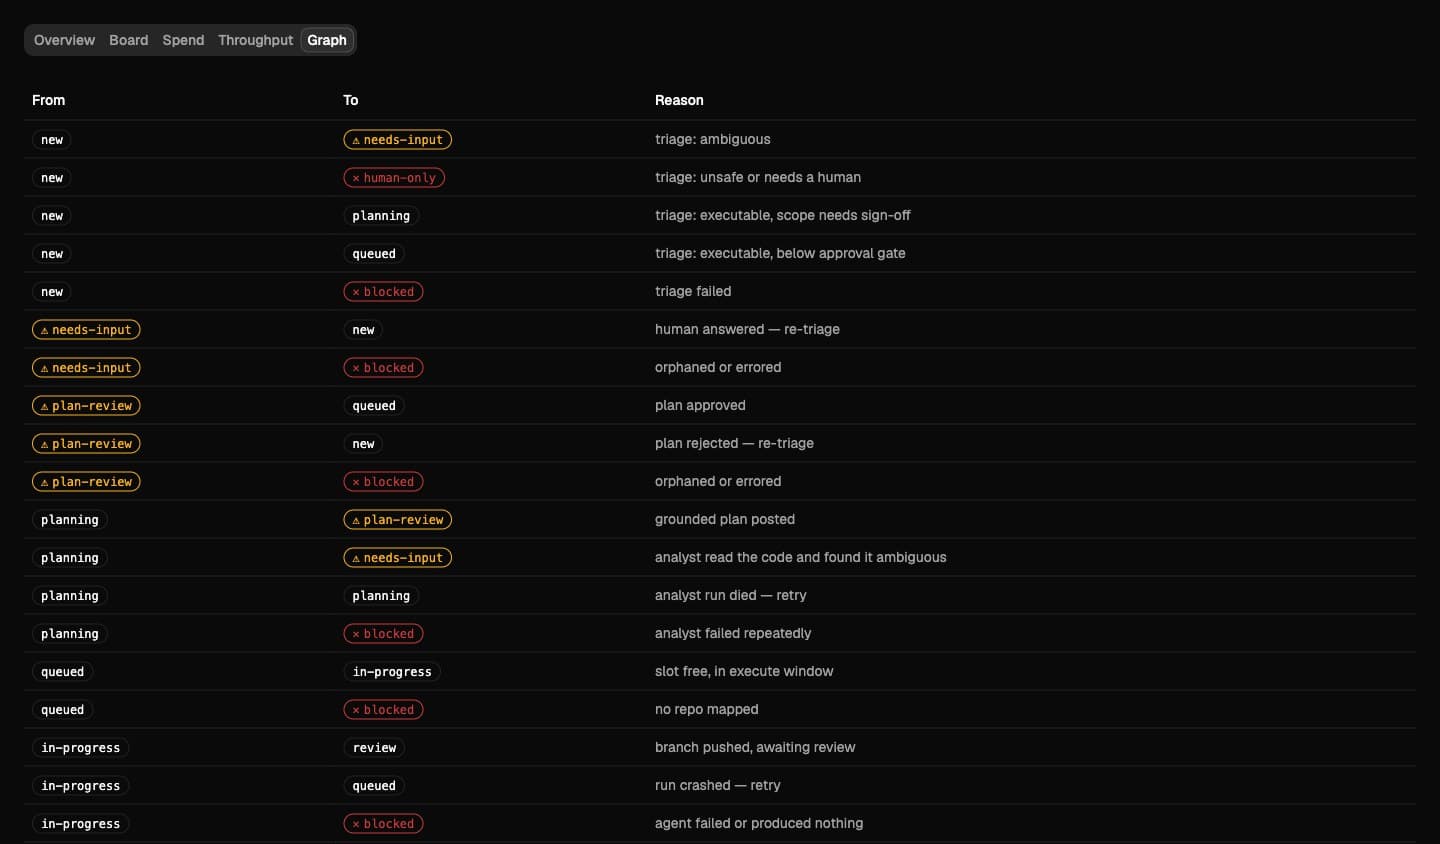Click planning badge in scope needs sign-off row
Screen dimensions: 1440x844
(381, 216)
